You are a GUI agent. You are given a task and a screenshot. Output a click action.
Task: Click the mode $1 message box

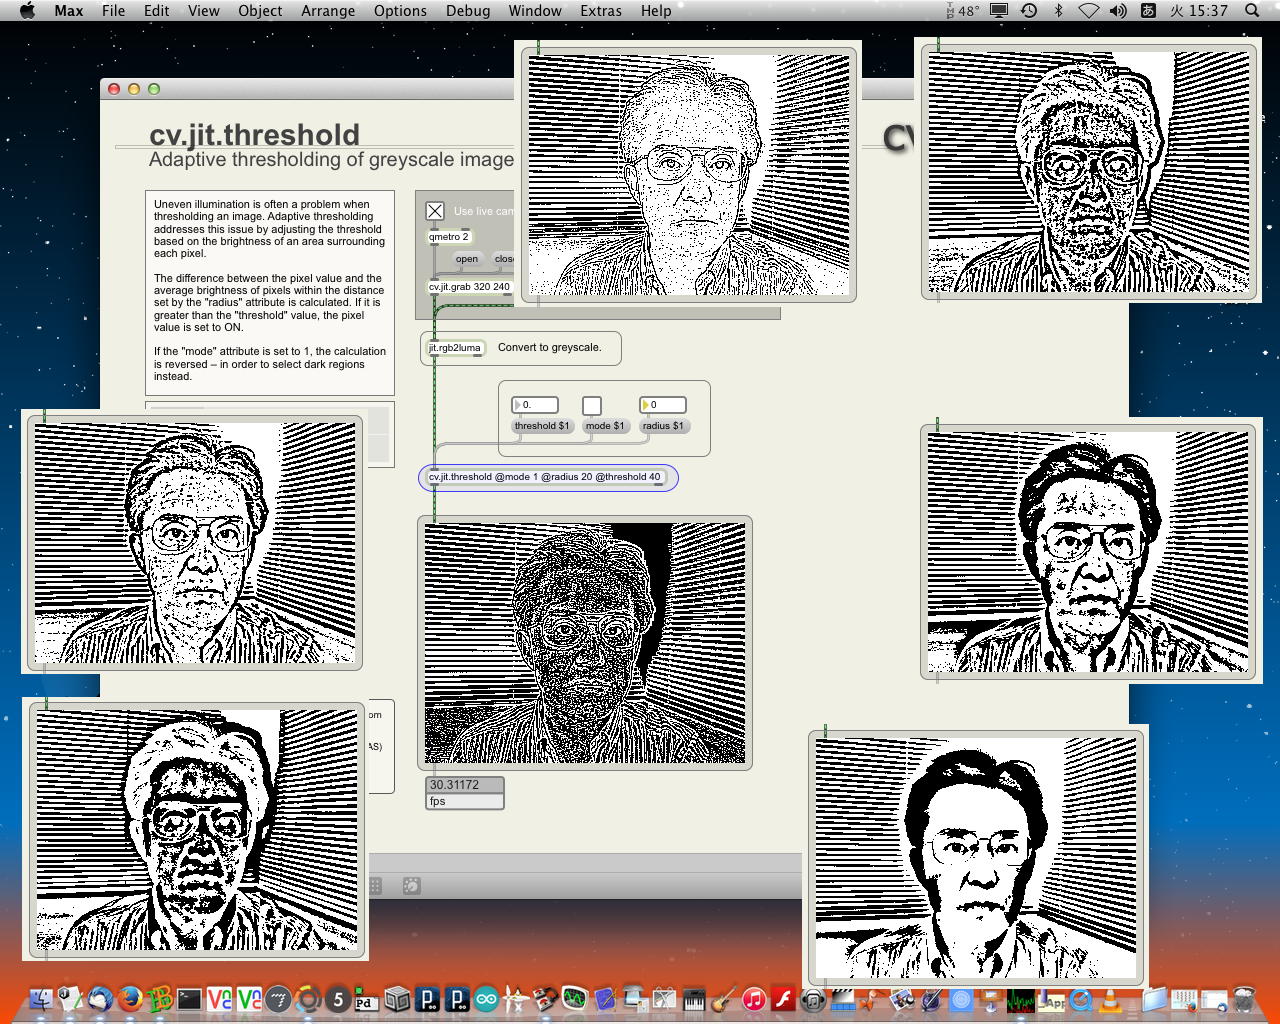coord(605,426)
